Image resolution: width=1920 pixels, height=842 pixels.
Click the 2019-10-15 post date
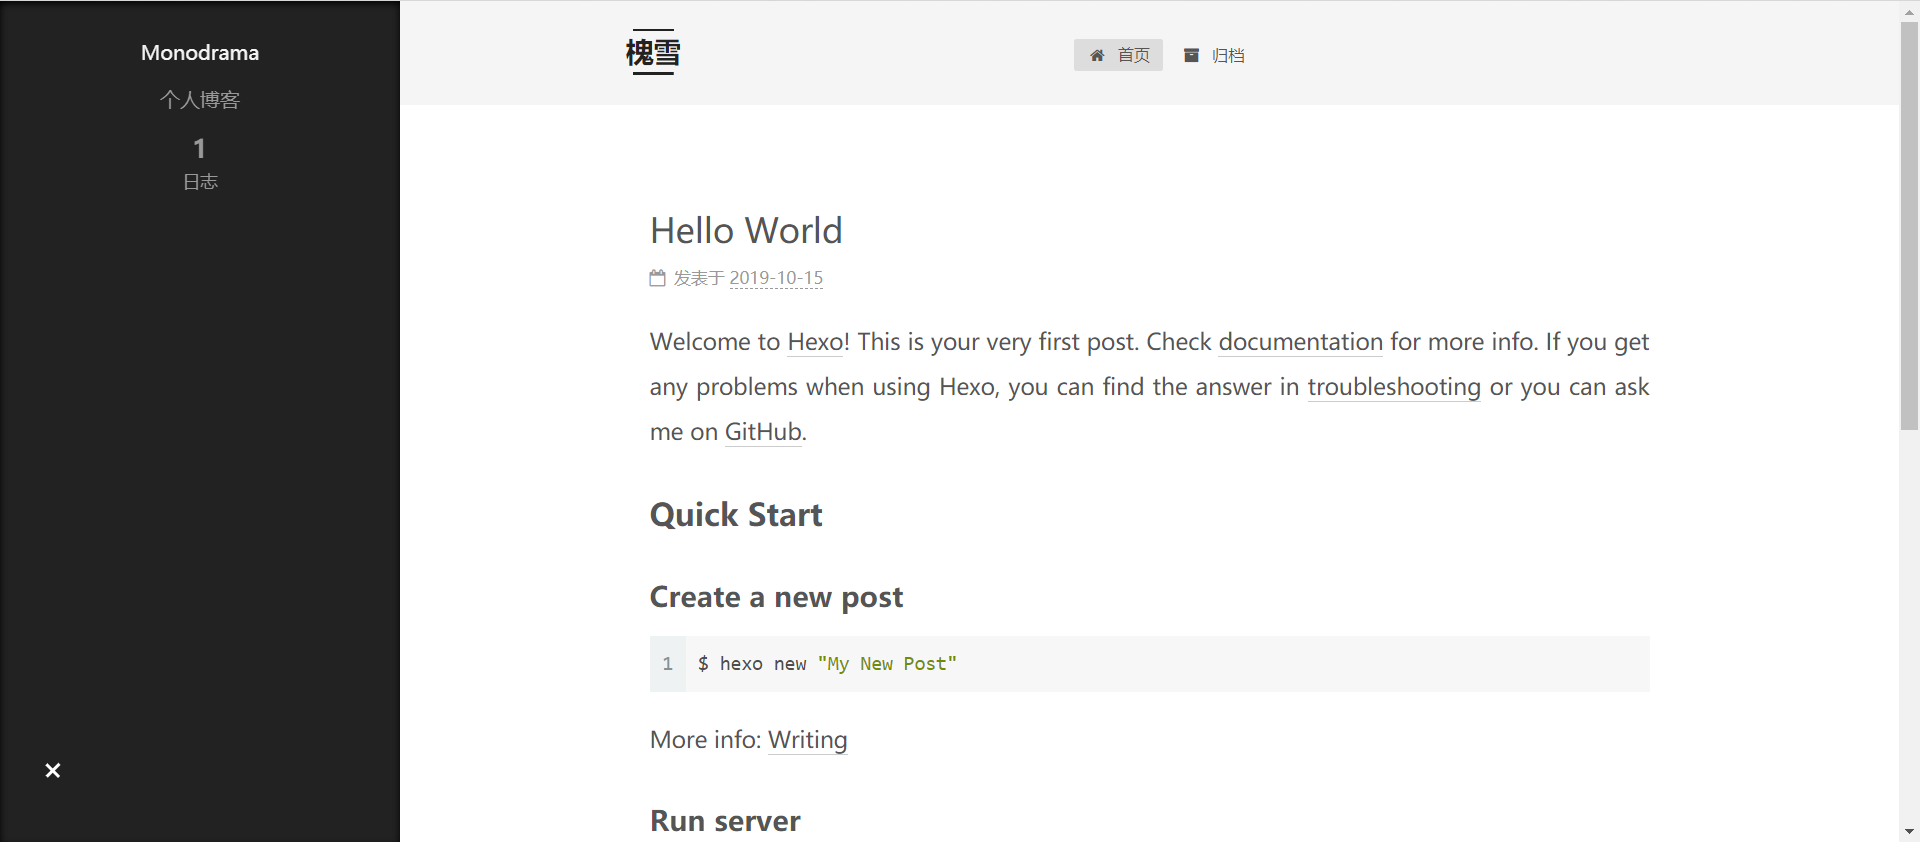[776, 278]
